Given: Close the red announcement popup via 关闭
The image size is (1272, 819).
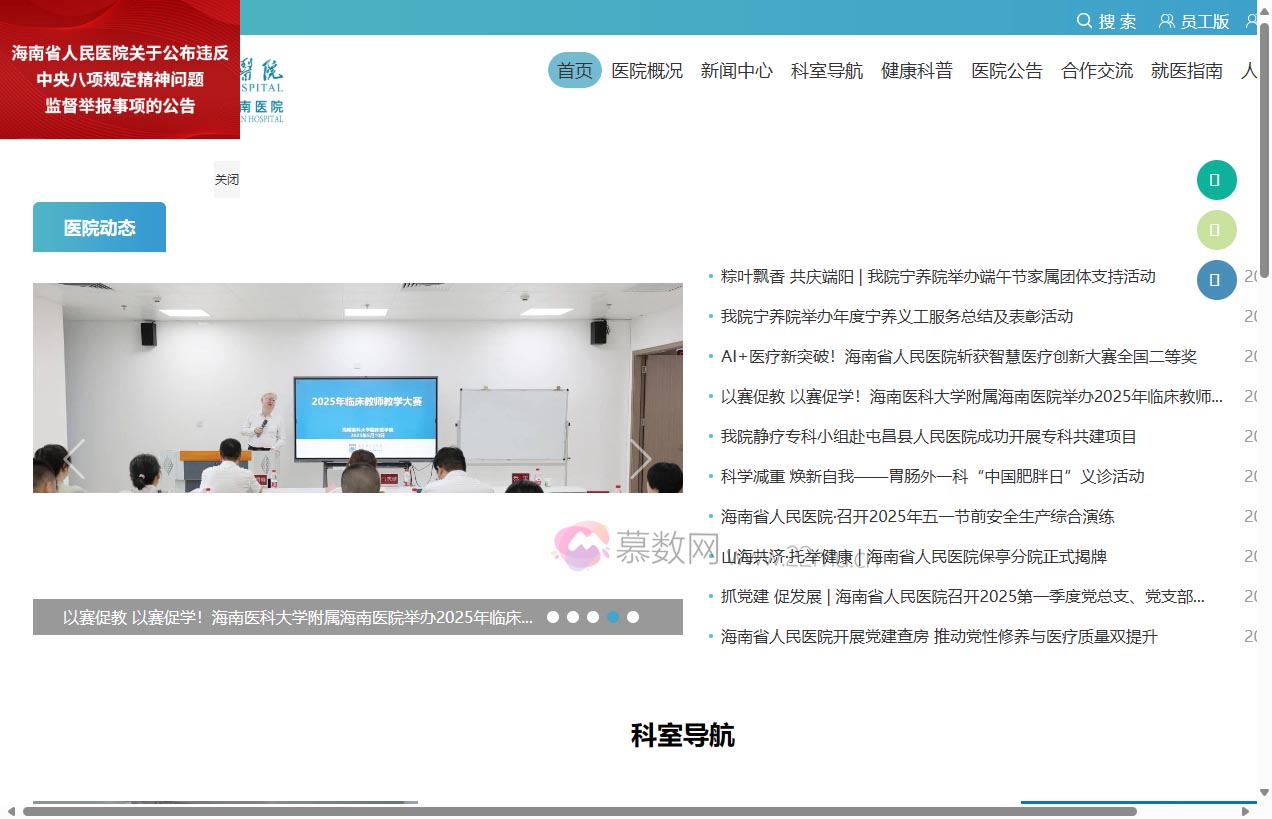Looking at the screenshot, I should [x=226, y=179].
